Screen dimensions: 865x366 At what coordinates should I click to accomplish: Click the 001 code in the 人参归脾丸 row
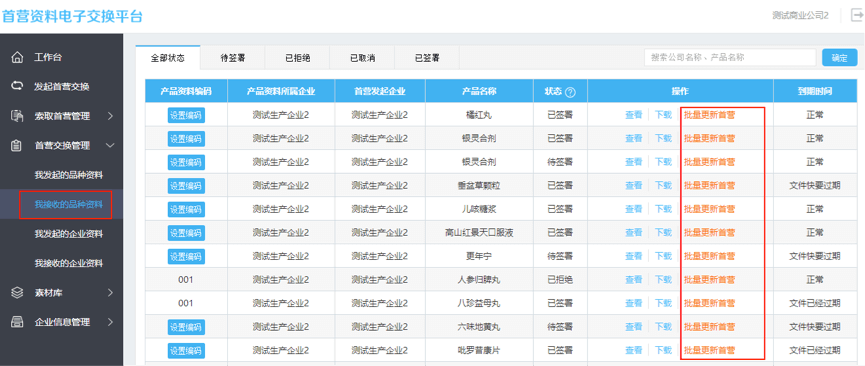click(186, 279)
